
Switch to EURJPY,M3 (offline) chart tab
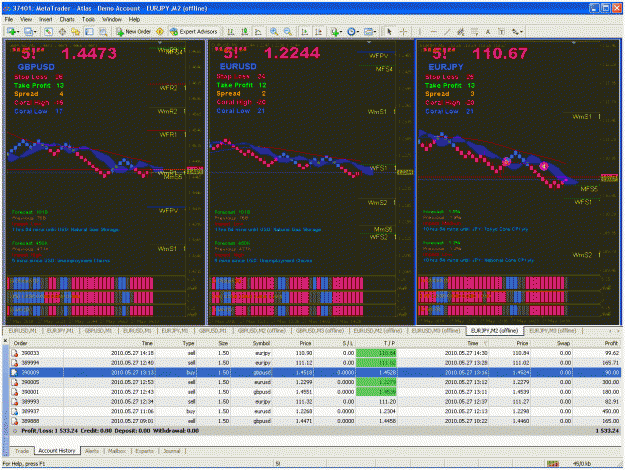[552, 330]
